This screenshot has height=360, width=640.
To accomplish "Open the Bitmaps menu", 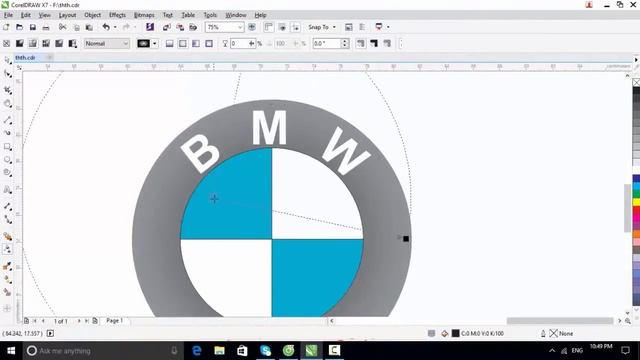I will click(144, 15).
